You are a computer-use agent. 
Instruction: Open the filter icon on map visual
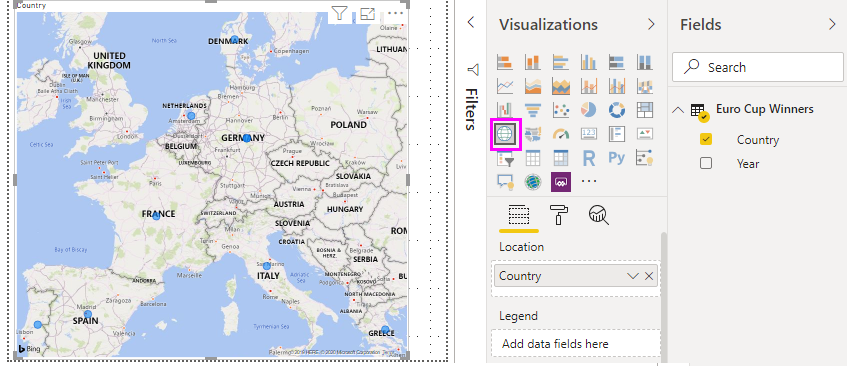[339, 14]
